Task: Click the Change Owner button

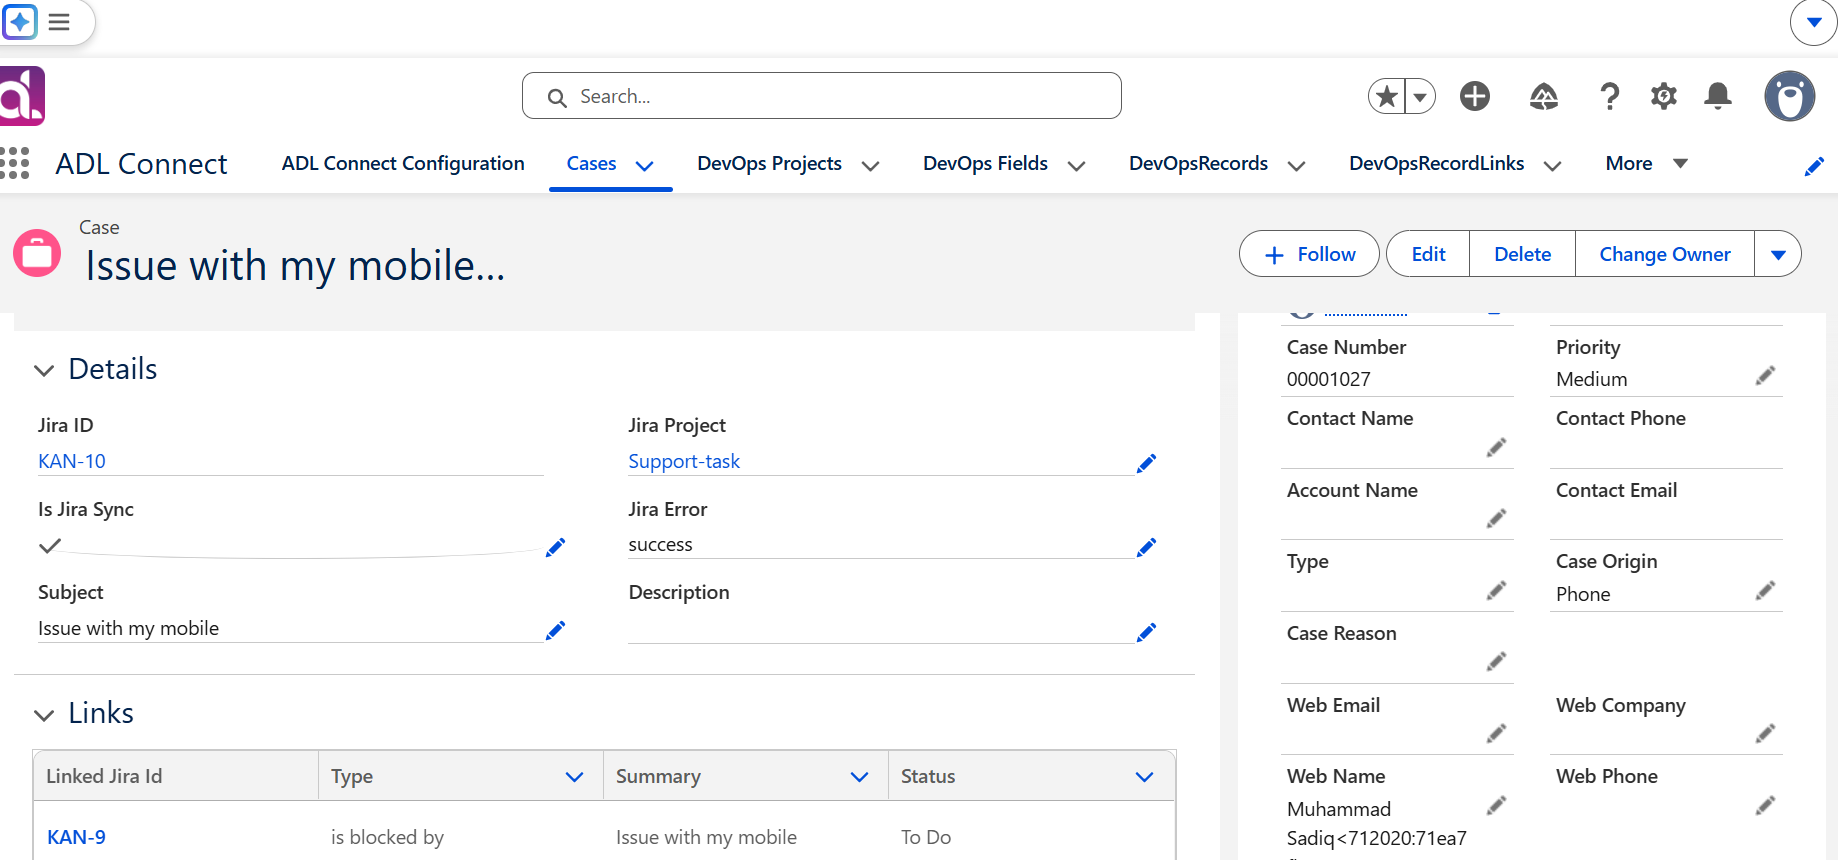Action: point(1665,254)
